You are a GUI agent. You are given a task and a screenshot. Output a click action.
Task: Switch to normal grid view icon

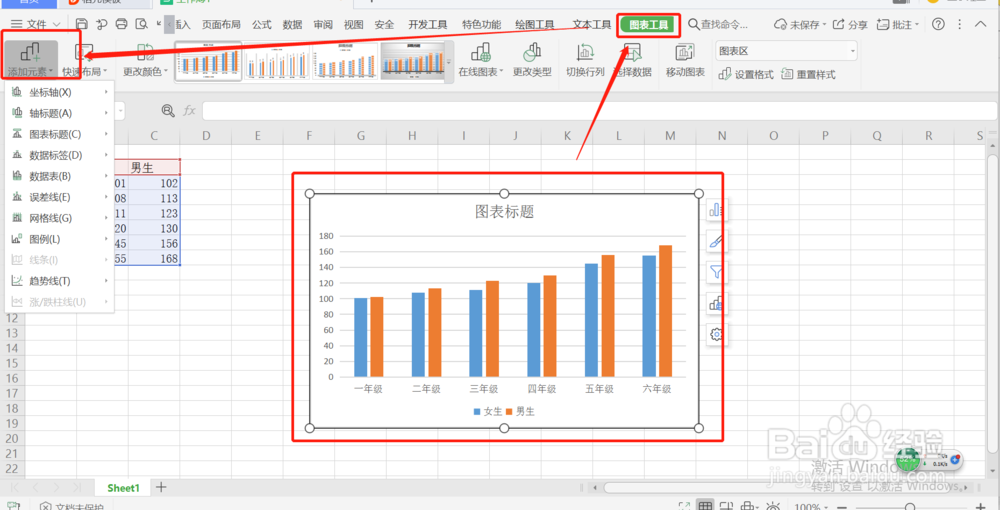pos(704,507)
